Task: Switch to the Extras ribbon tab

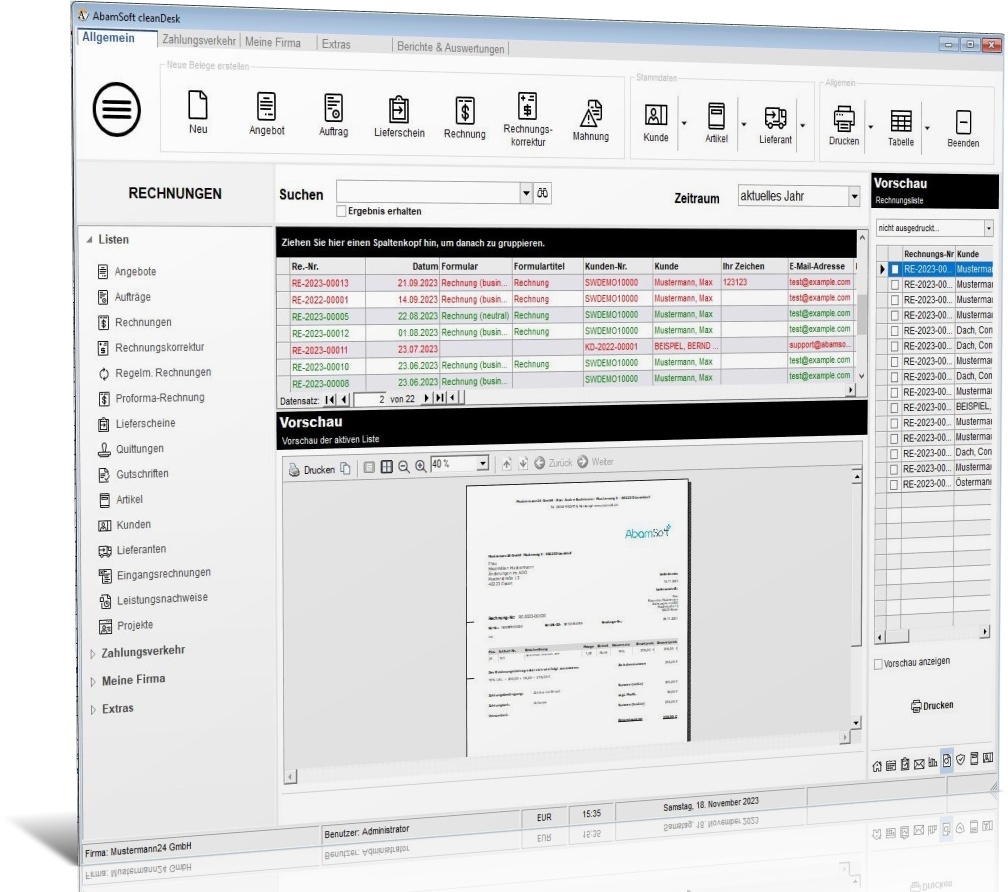Action: point(336,44)
